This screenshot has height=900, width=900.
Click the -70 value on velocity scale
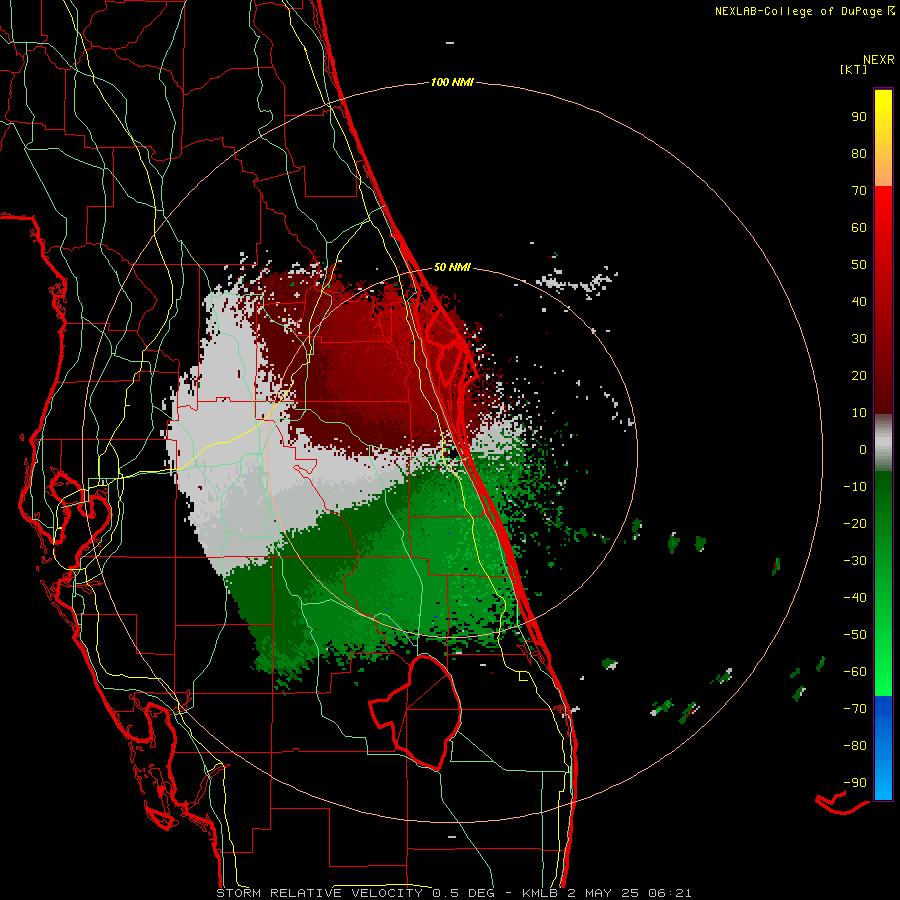click(x=855, y=708)
